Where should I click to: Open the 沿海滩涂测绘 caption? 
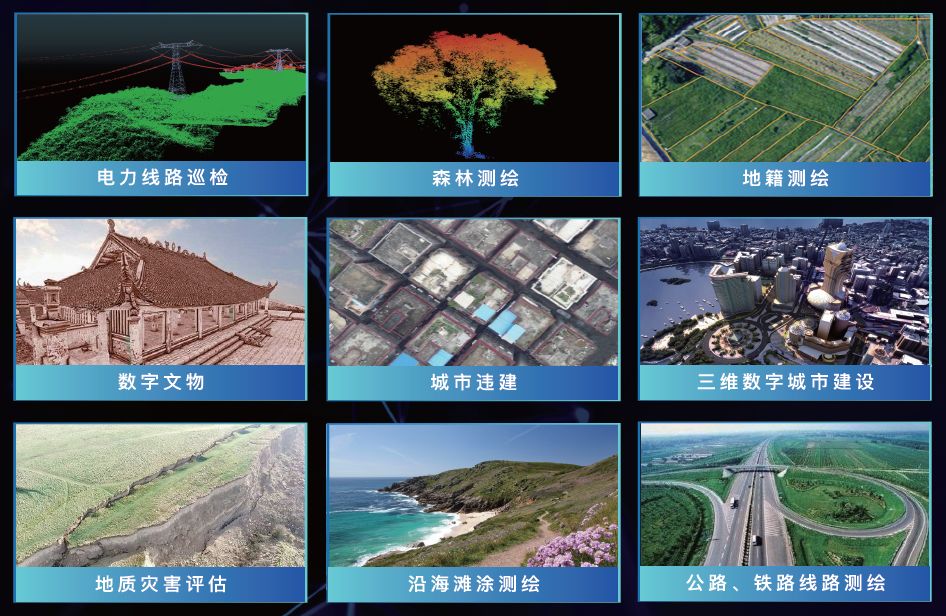tap(473, 583)
